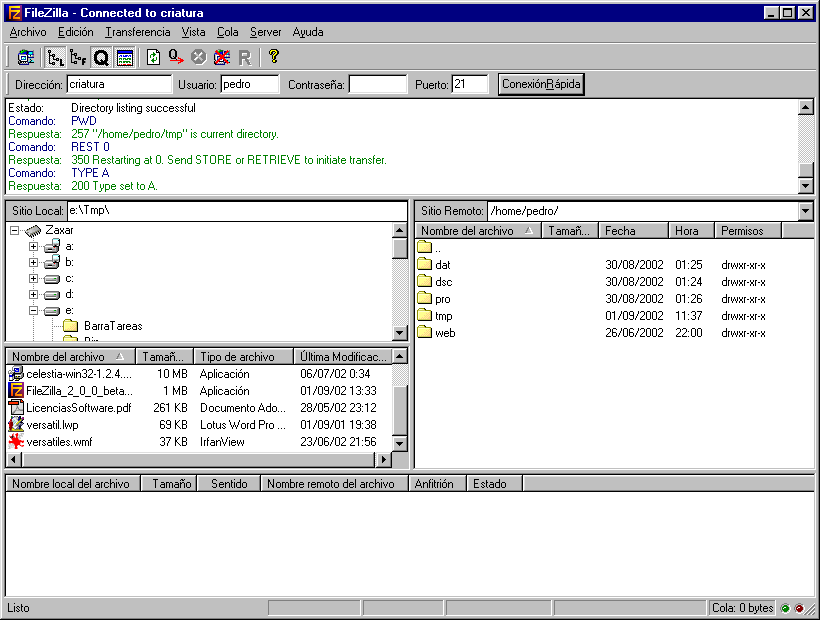Image resolution: width=820 pixels, height=620 pixels.
Task: Click the yellow question mark Help icon
Action: 273,58
